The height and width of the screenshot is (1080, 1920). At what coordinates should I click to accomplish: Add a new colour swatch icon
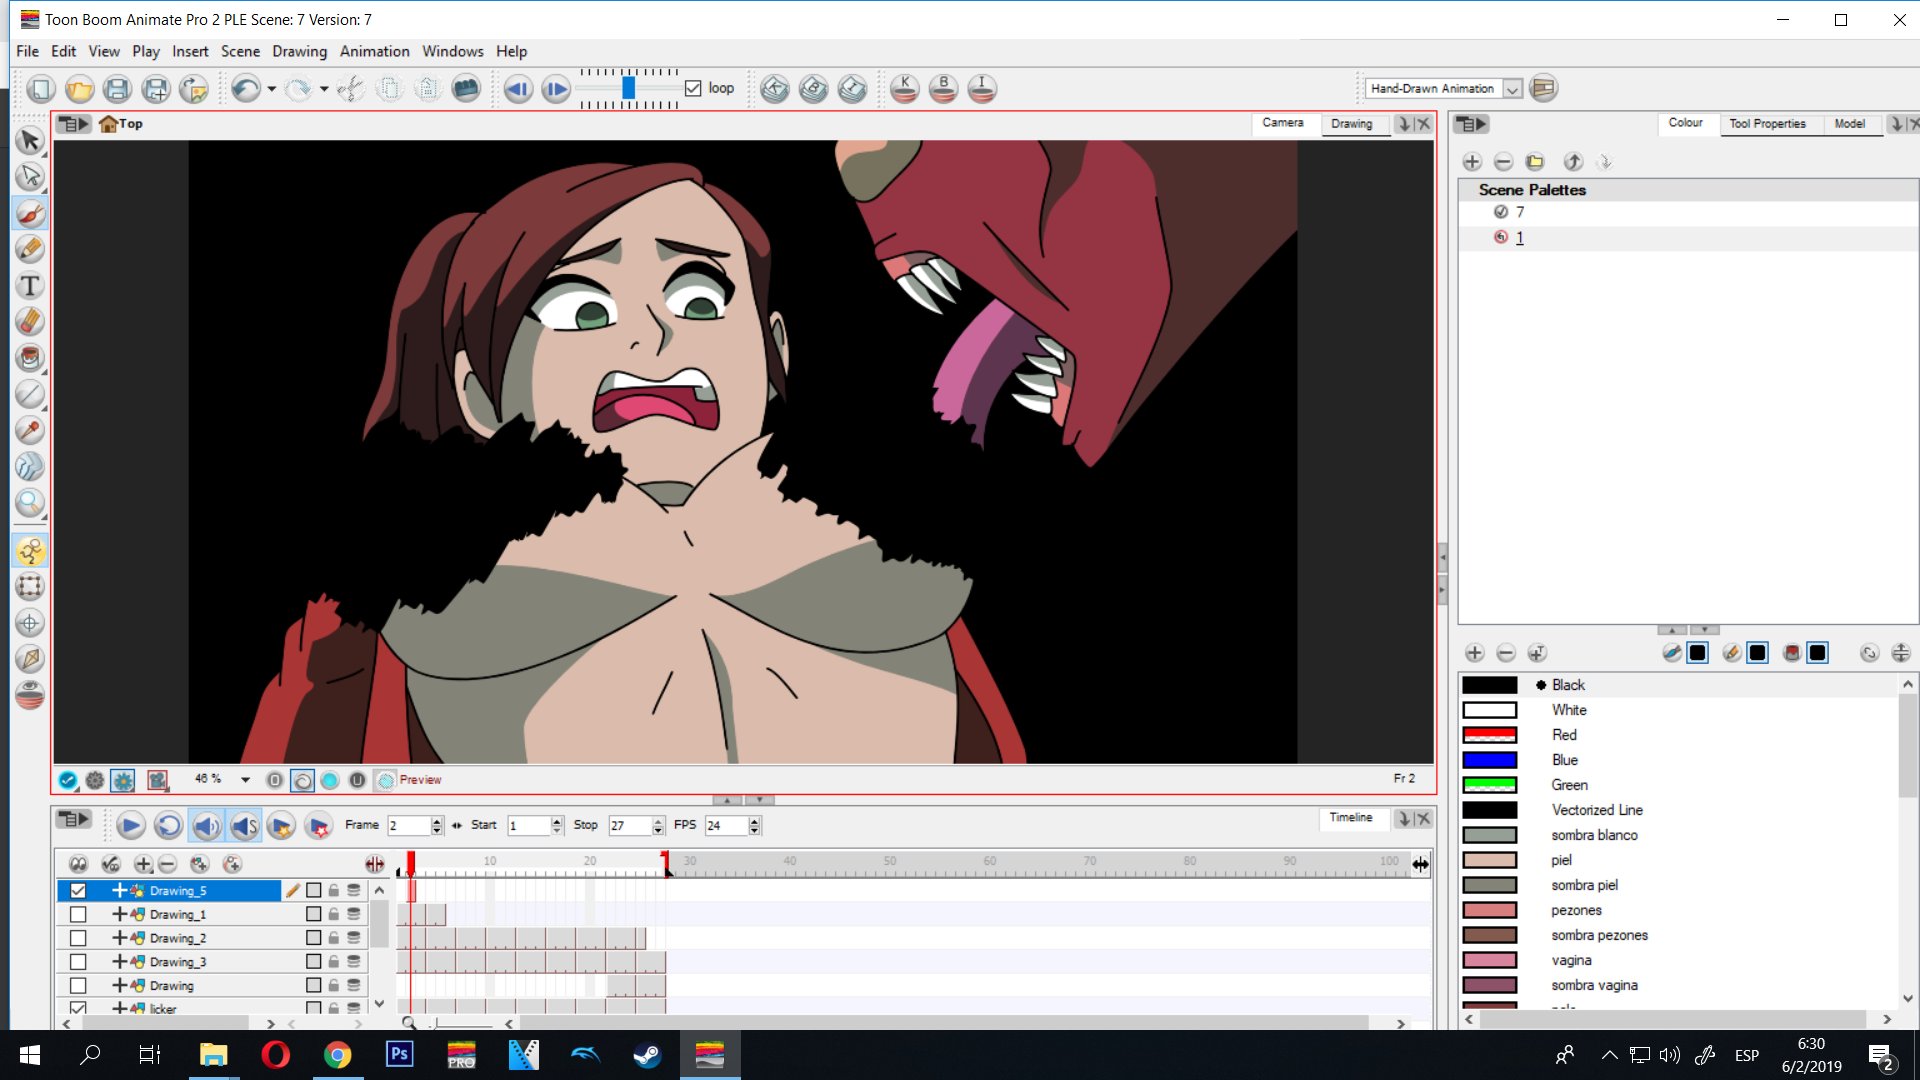tap(1474, 653)
